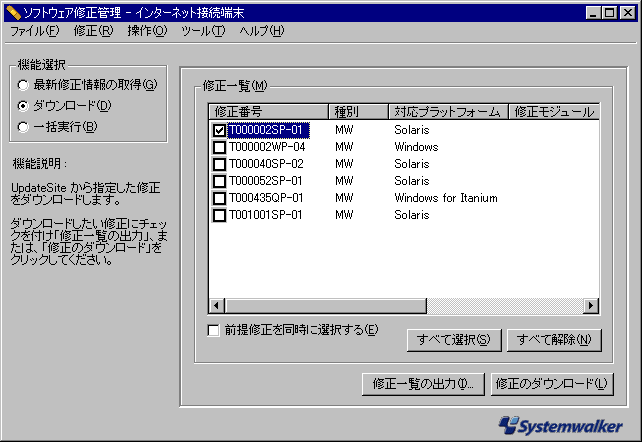Select row text T000435QP-01
This screenshot has height=442, width=642.
tap(266, 198)
